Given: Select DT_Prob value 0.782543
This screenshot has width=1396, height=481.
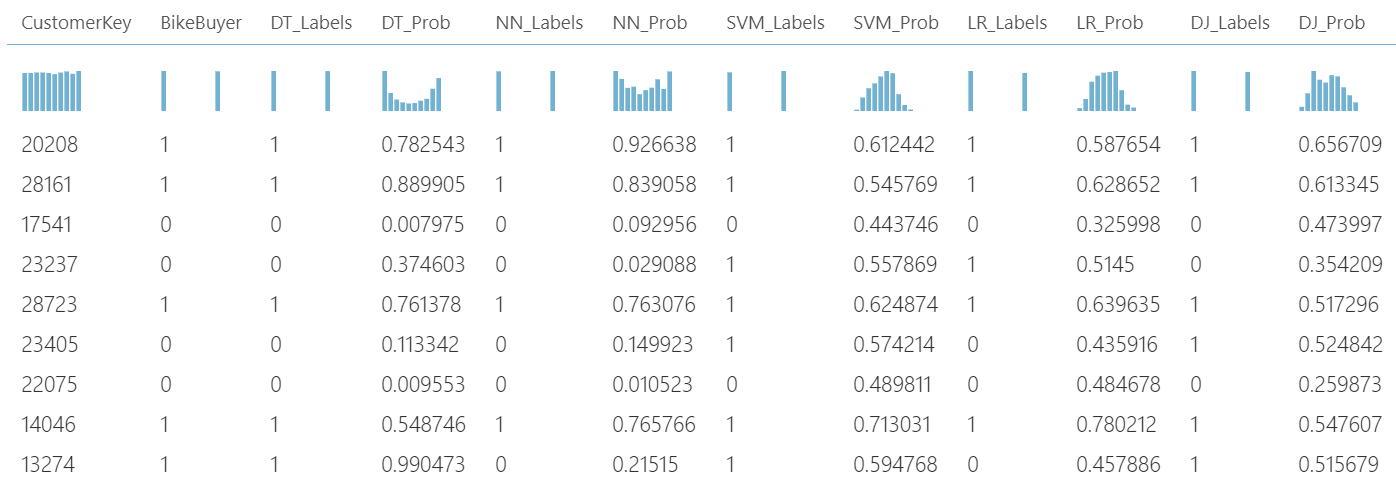Looking at the screenshot, I should (423, 145).
